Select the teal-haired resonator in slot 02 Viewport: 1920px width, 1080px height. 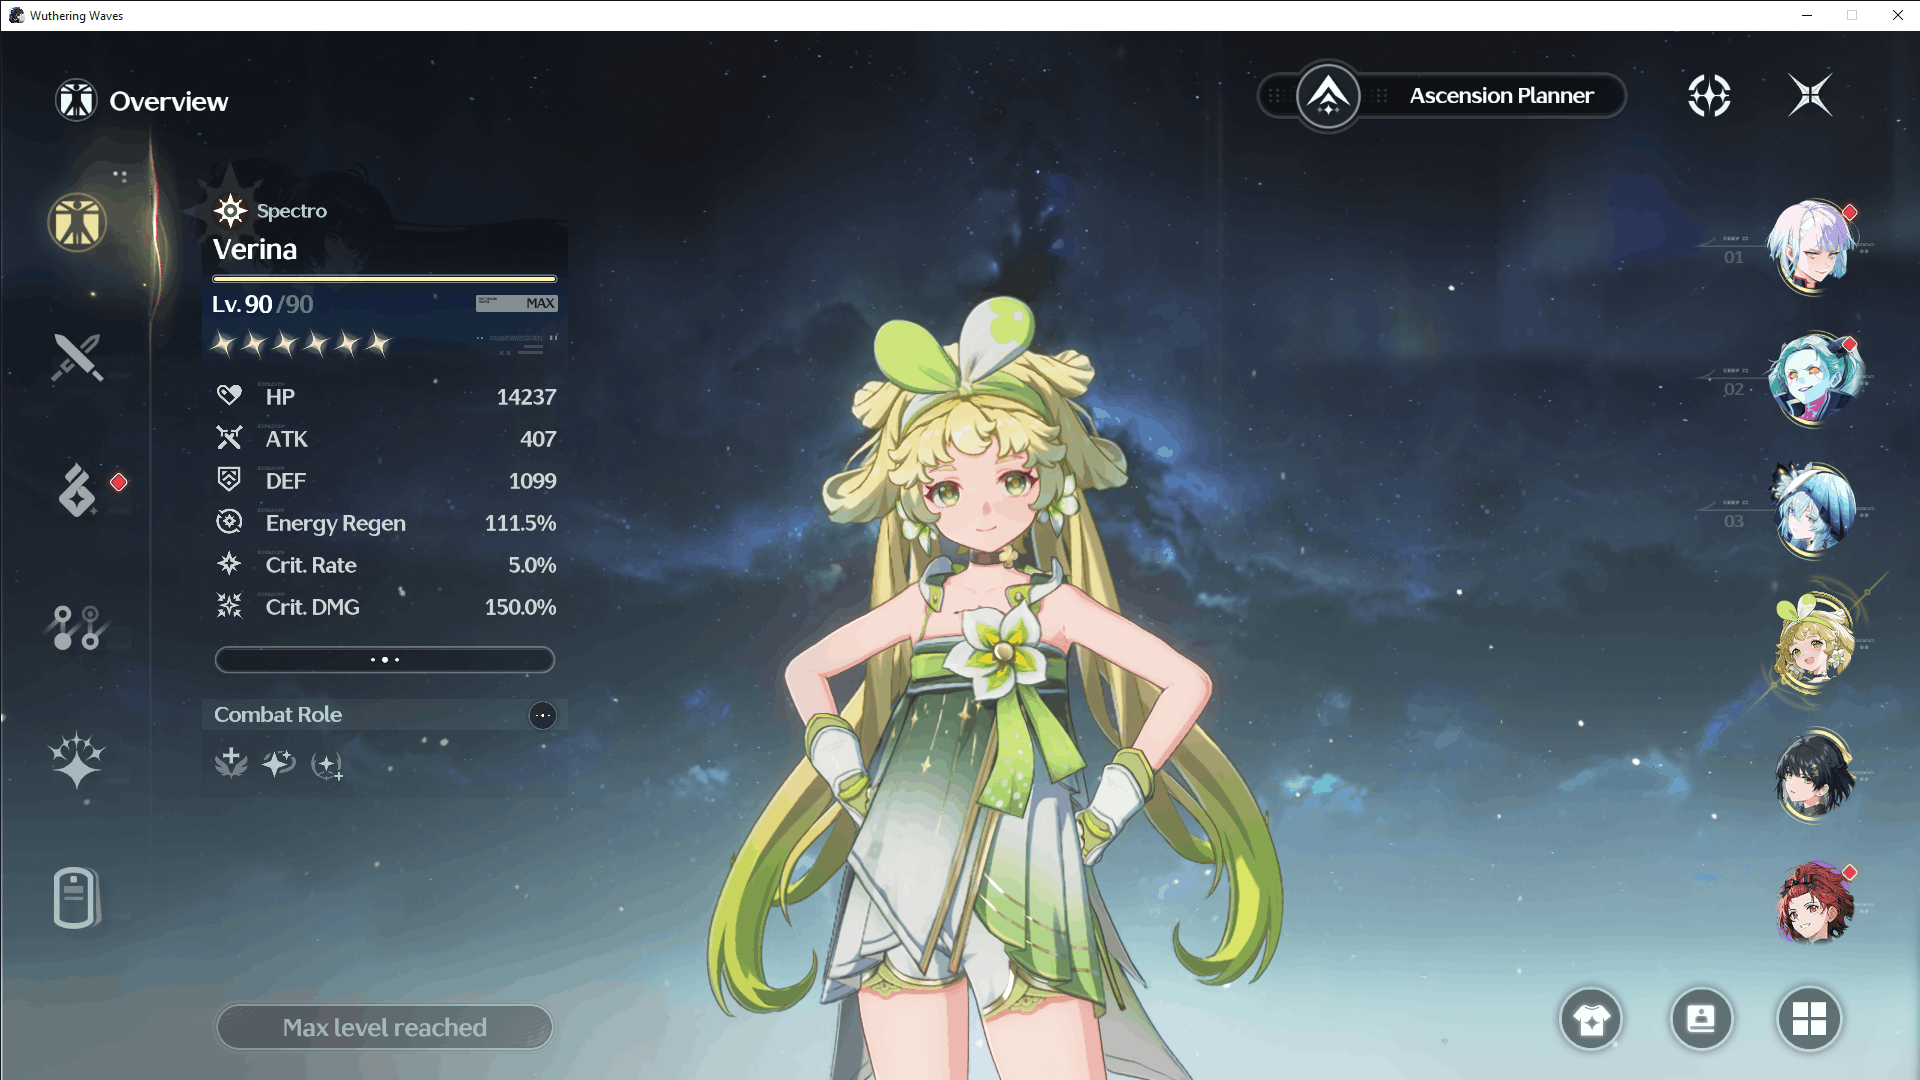coord(1813,378)
